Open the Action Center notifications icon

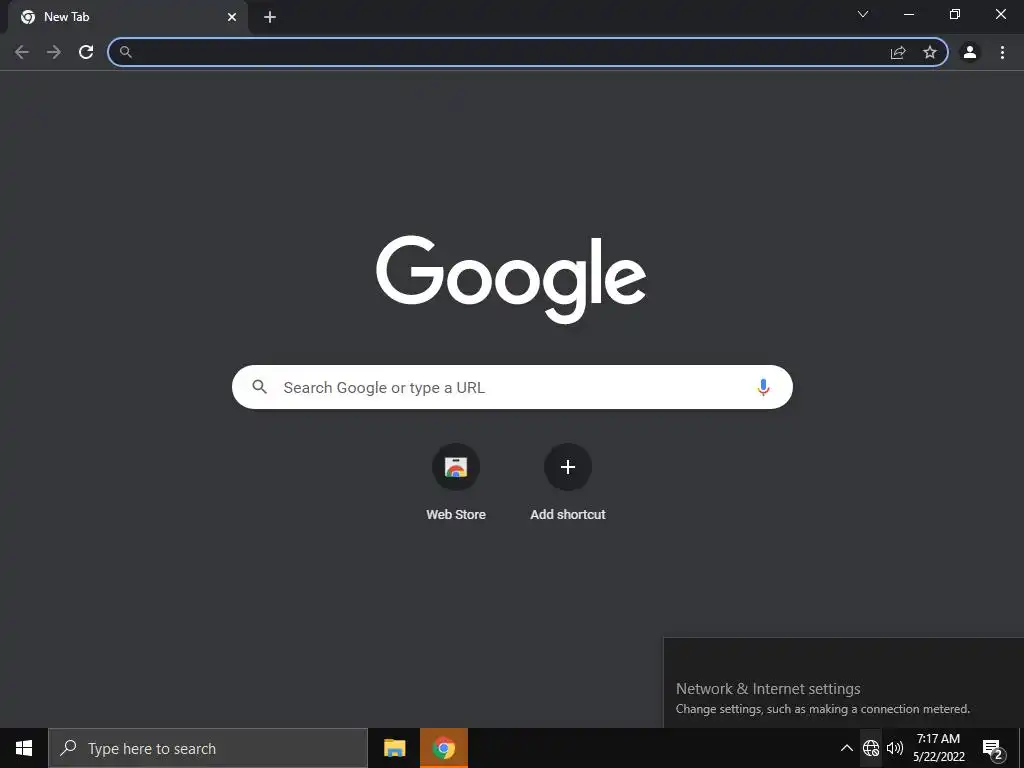(993, 749)
